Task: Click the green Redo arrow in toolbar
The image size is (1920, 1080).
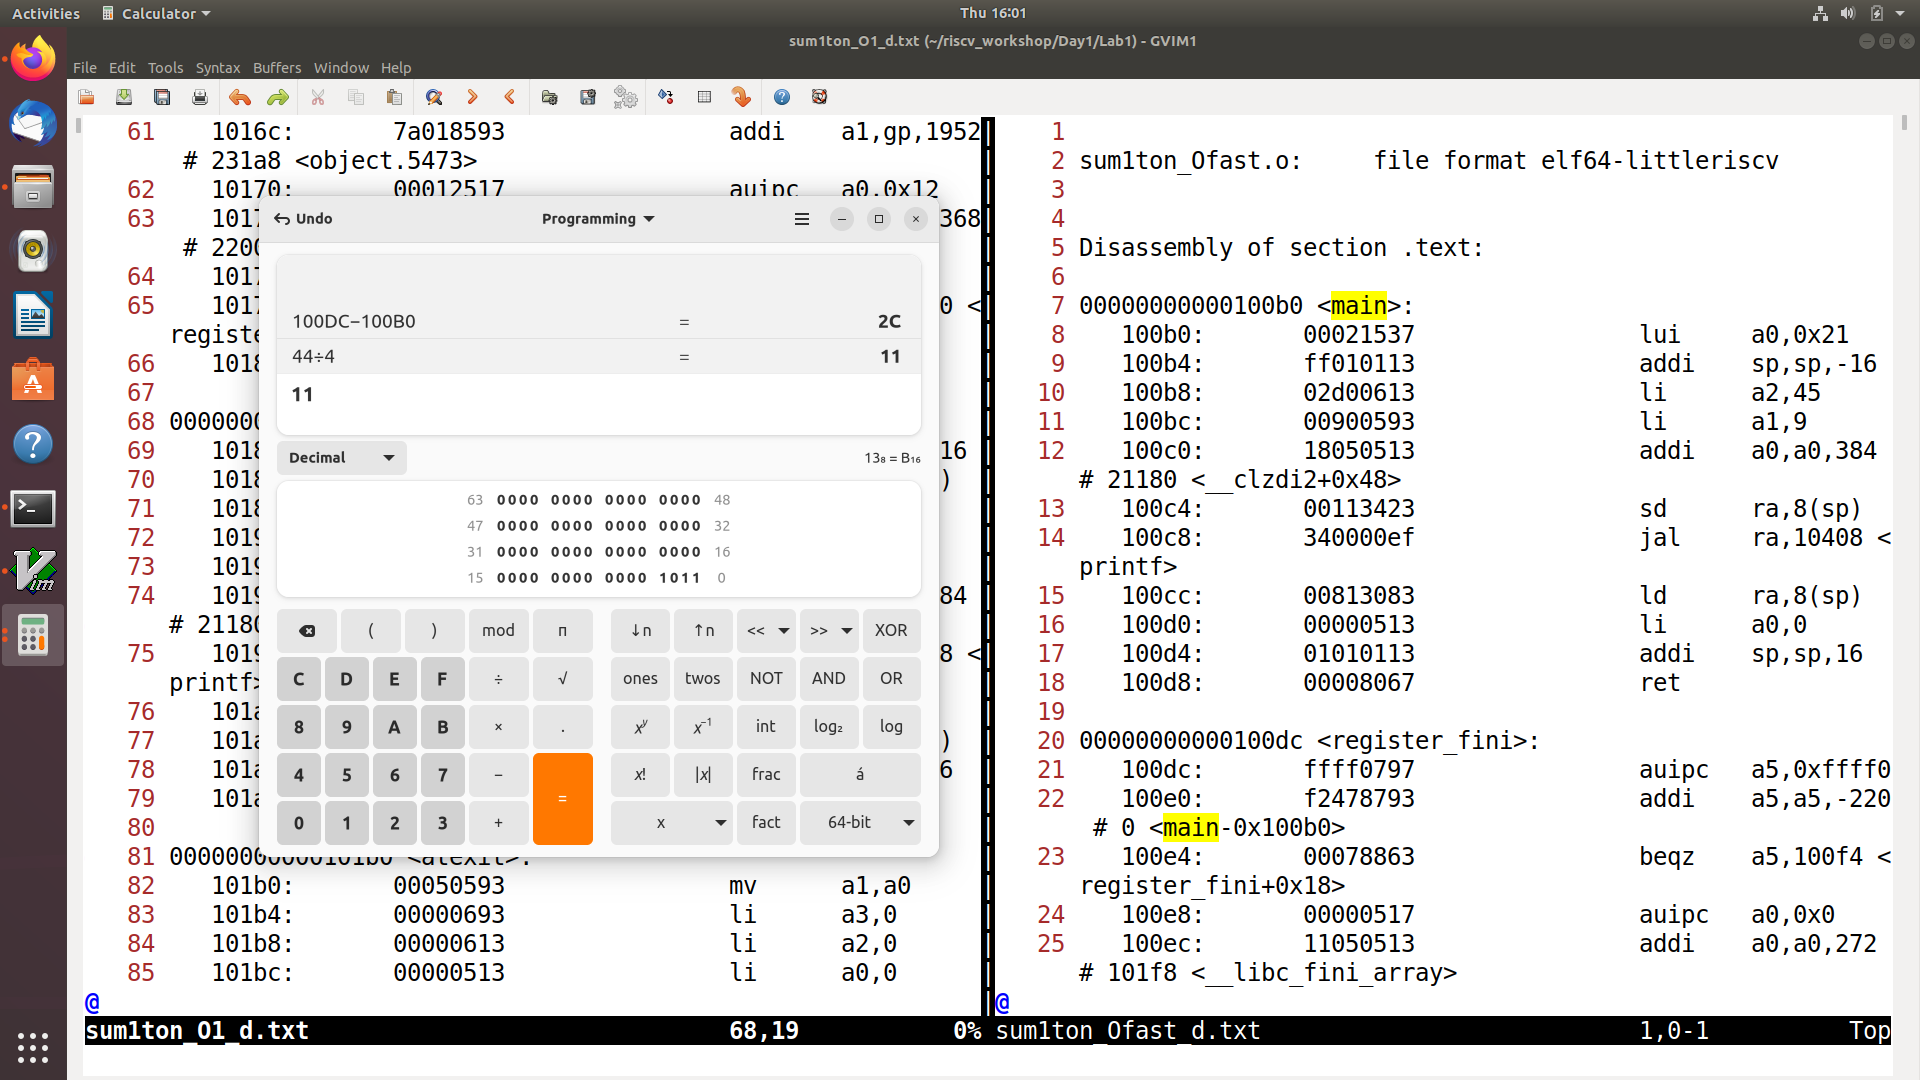Action: 277,97
